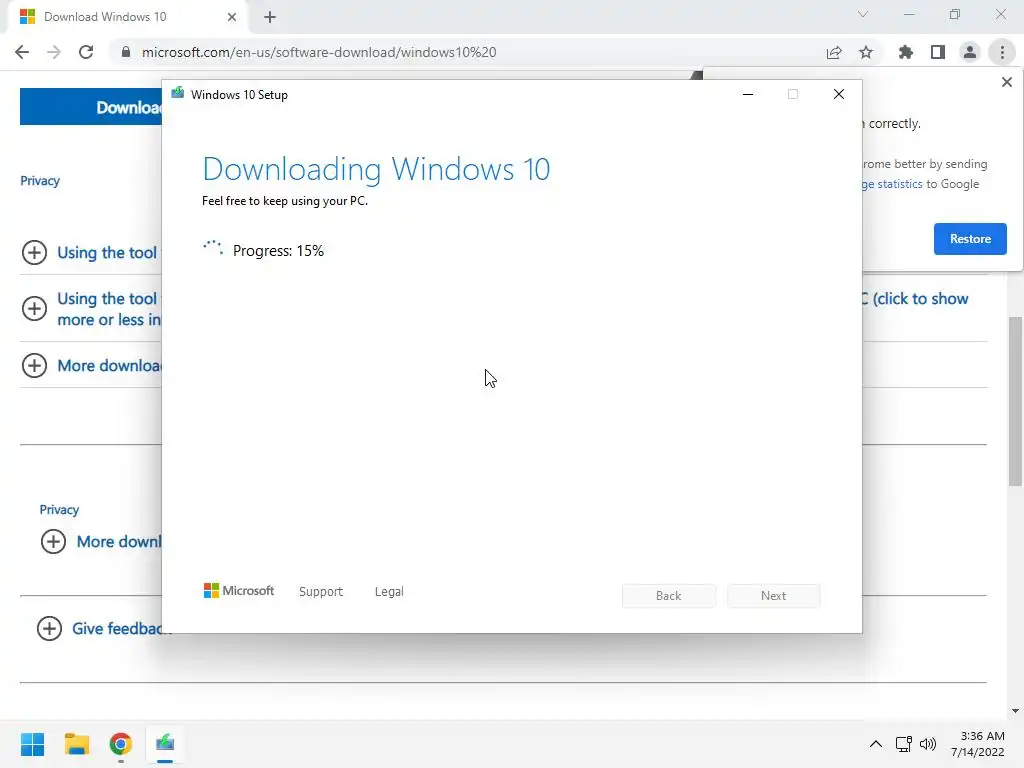The image size is (1024, 768).
Task: Go back with Chrome's back arrow
Action: point(22,52)
